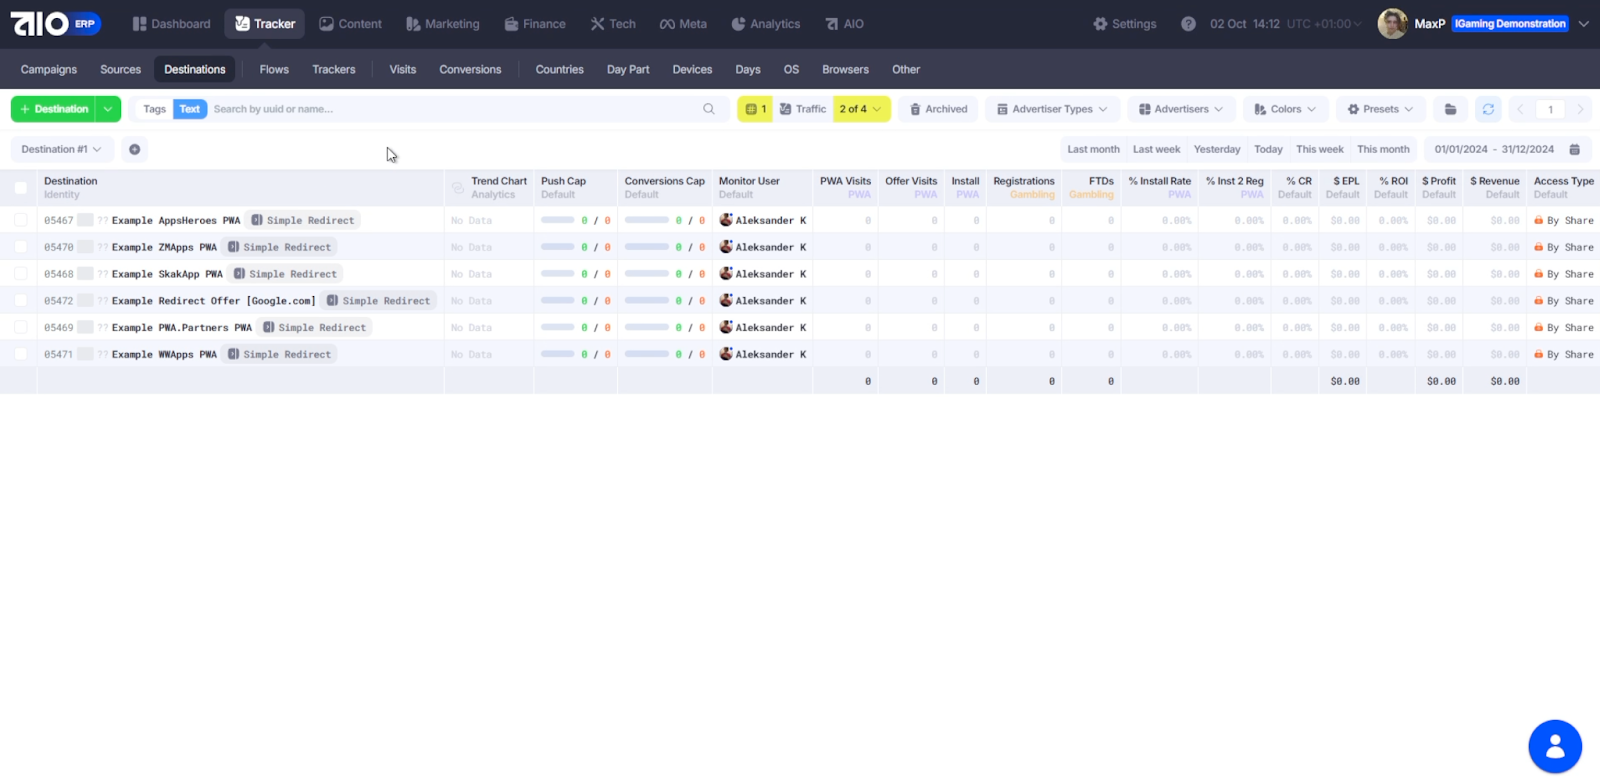1600x784 pixels.
Task: Click the search magnifier icon
Action: pyautogui.click(x=709, y=109)
